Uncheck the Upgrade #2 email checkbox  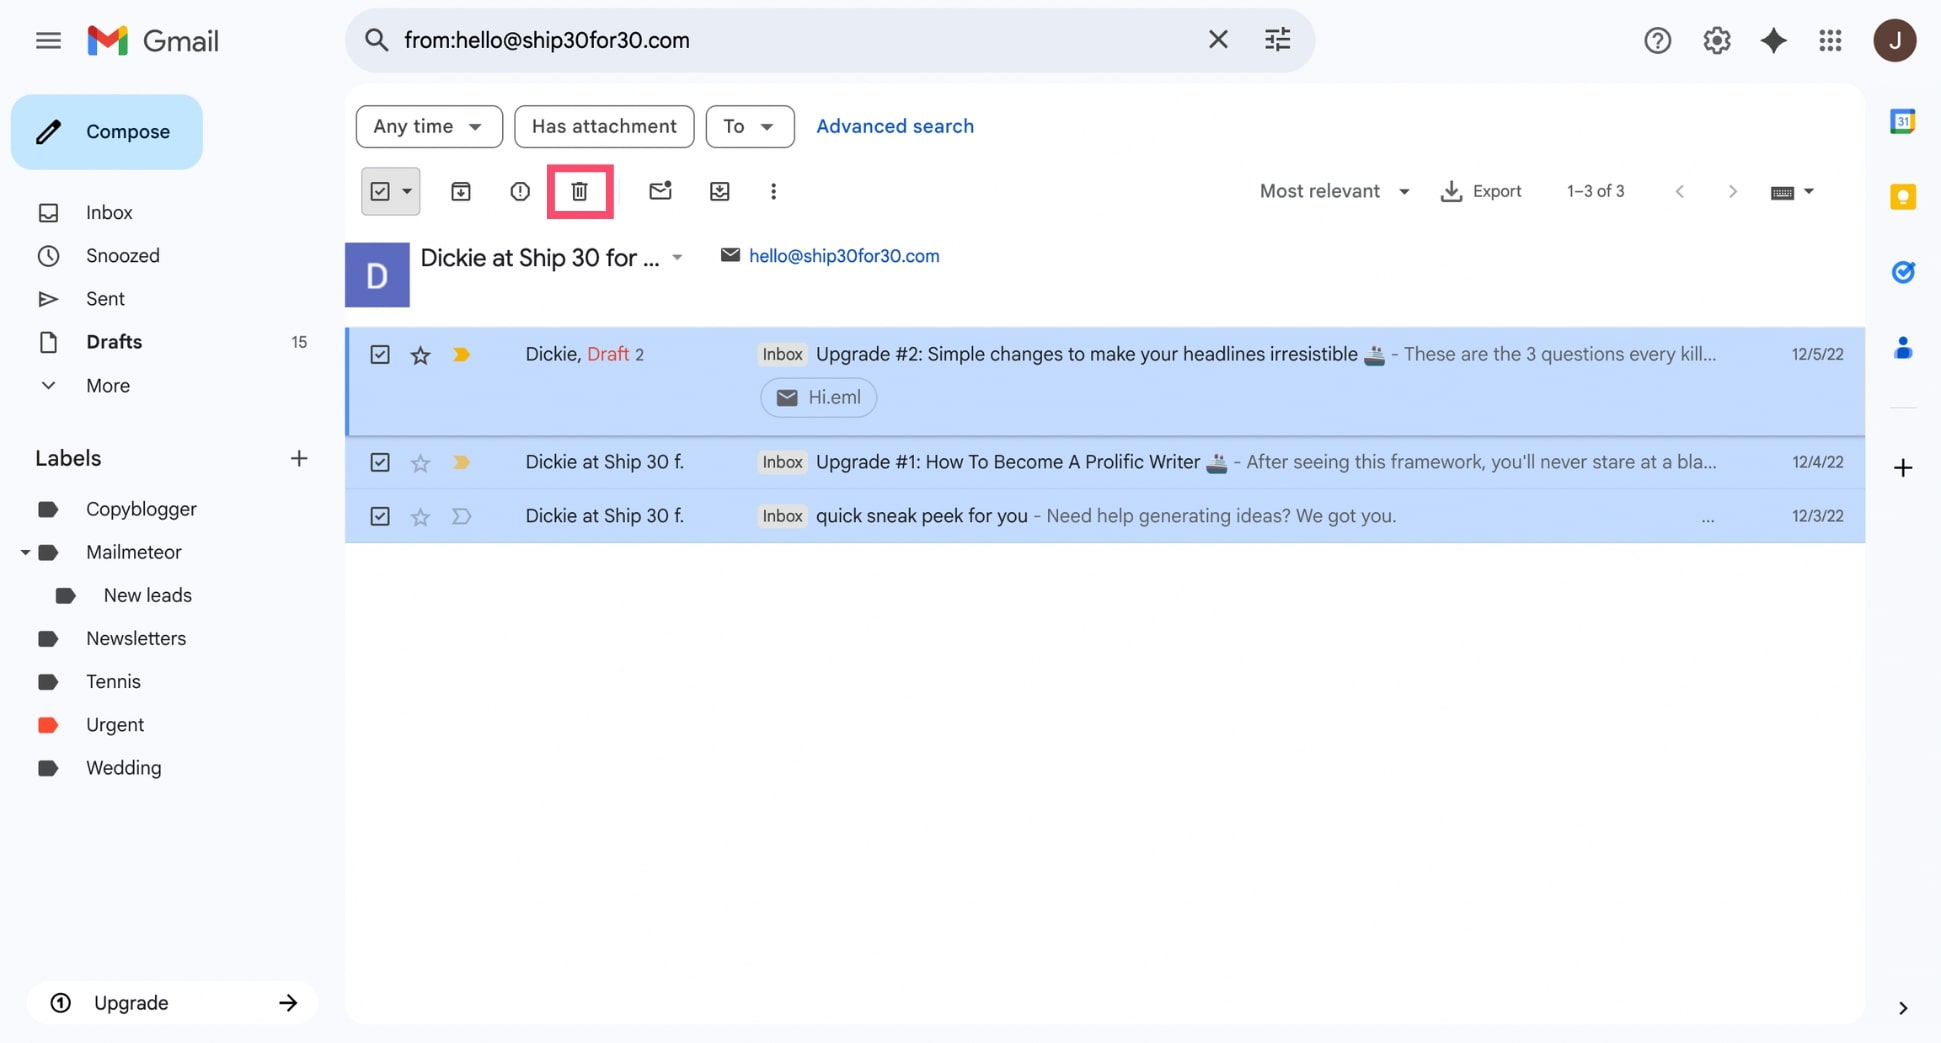380,354
